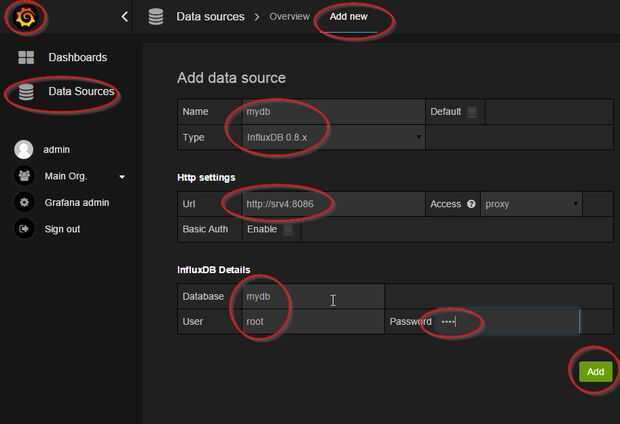Click the Url input field
This screenshot has width=620, height=424.
(333, 204)
